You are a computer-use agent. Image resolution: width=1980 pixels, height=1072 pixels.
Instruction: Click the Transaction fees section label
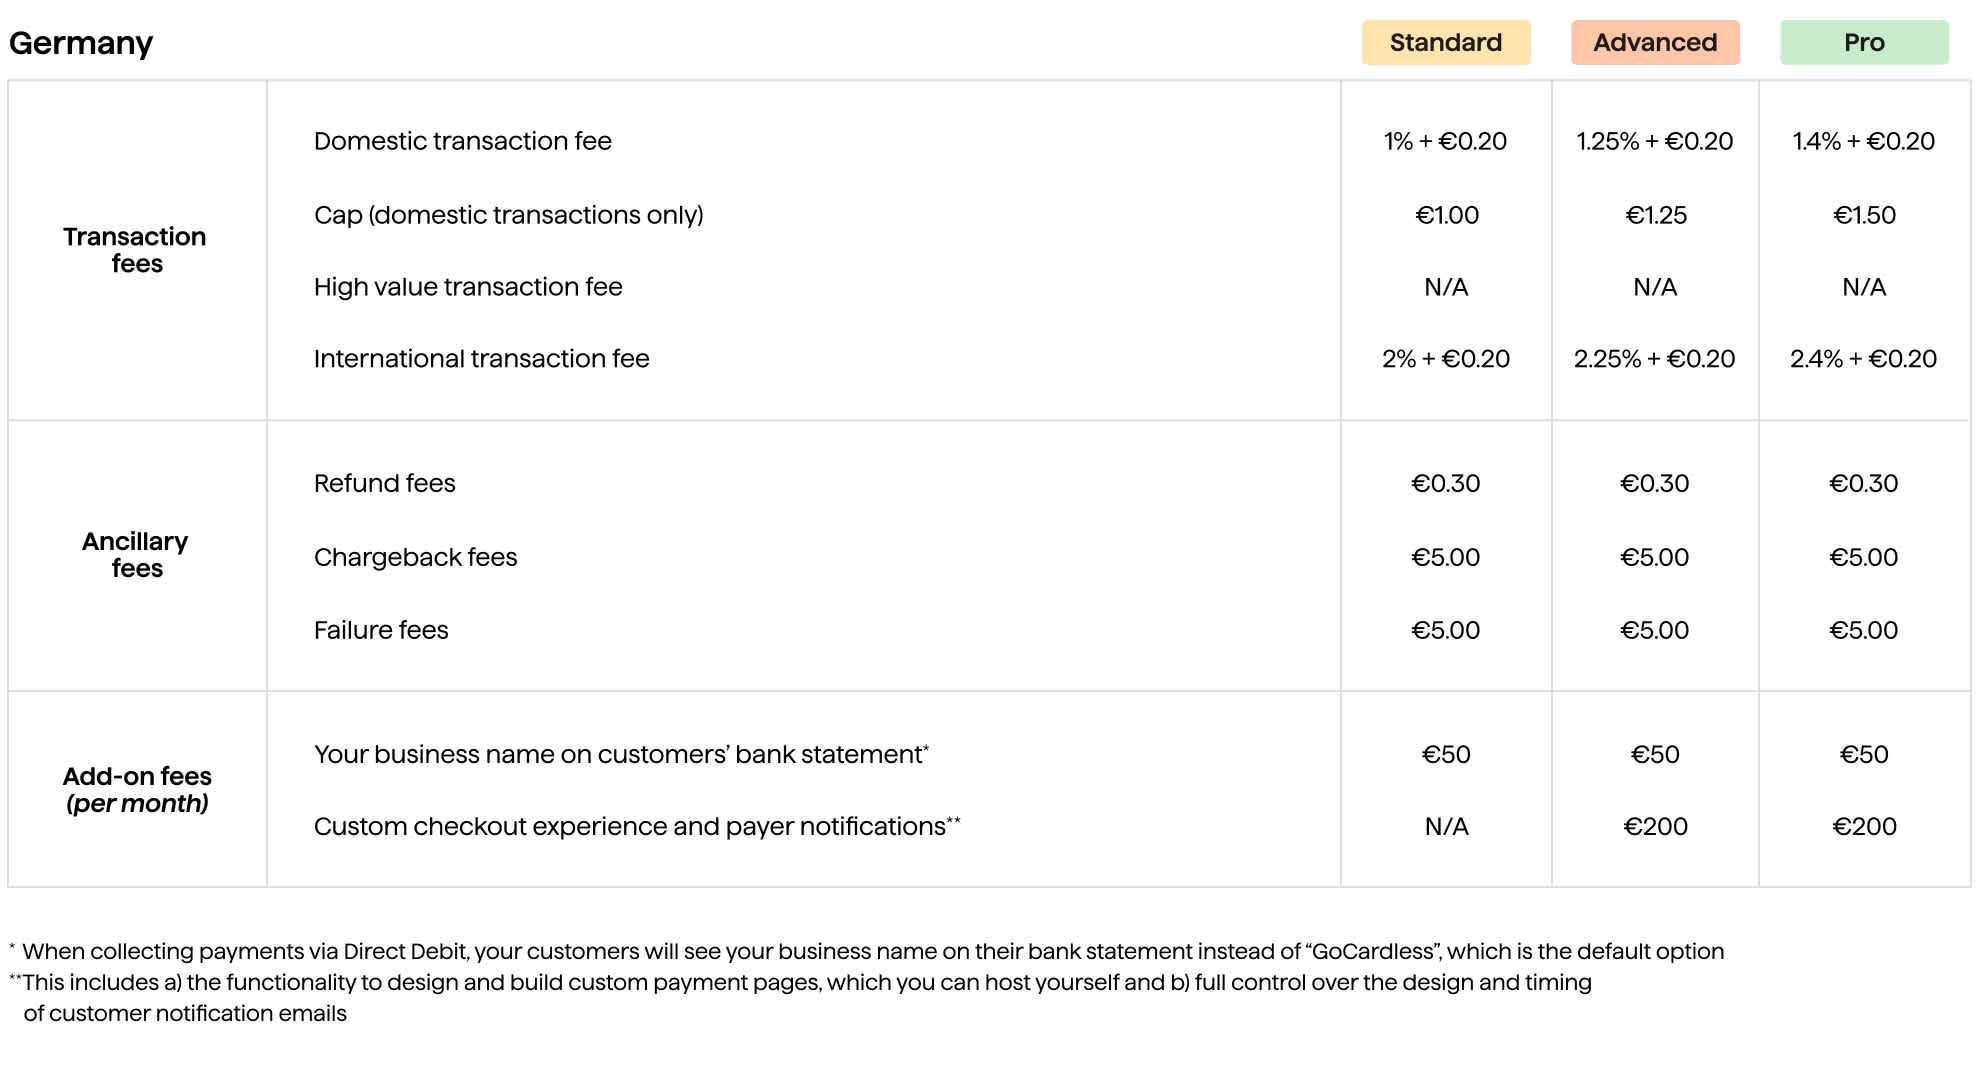[x=135, y=250]
